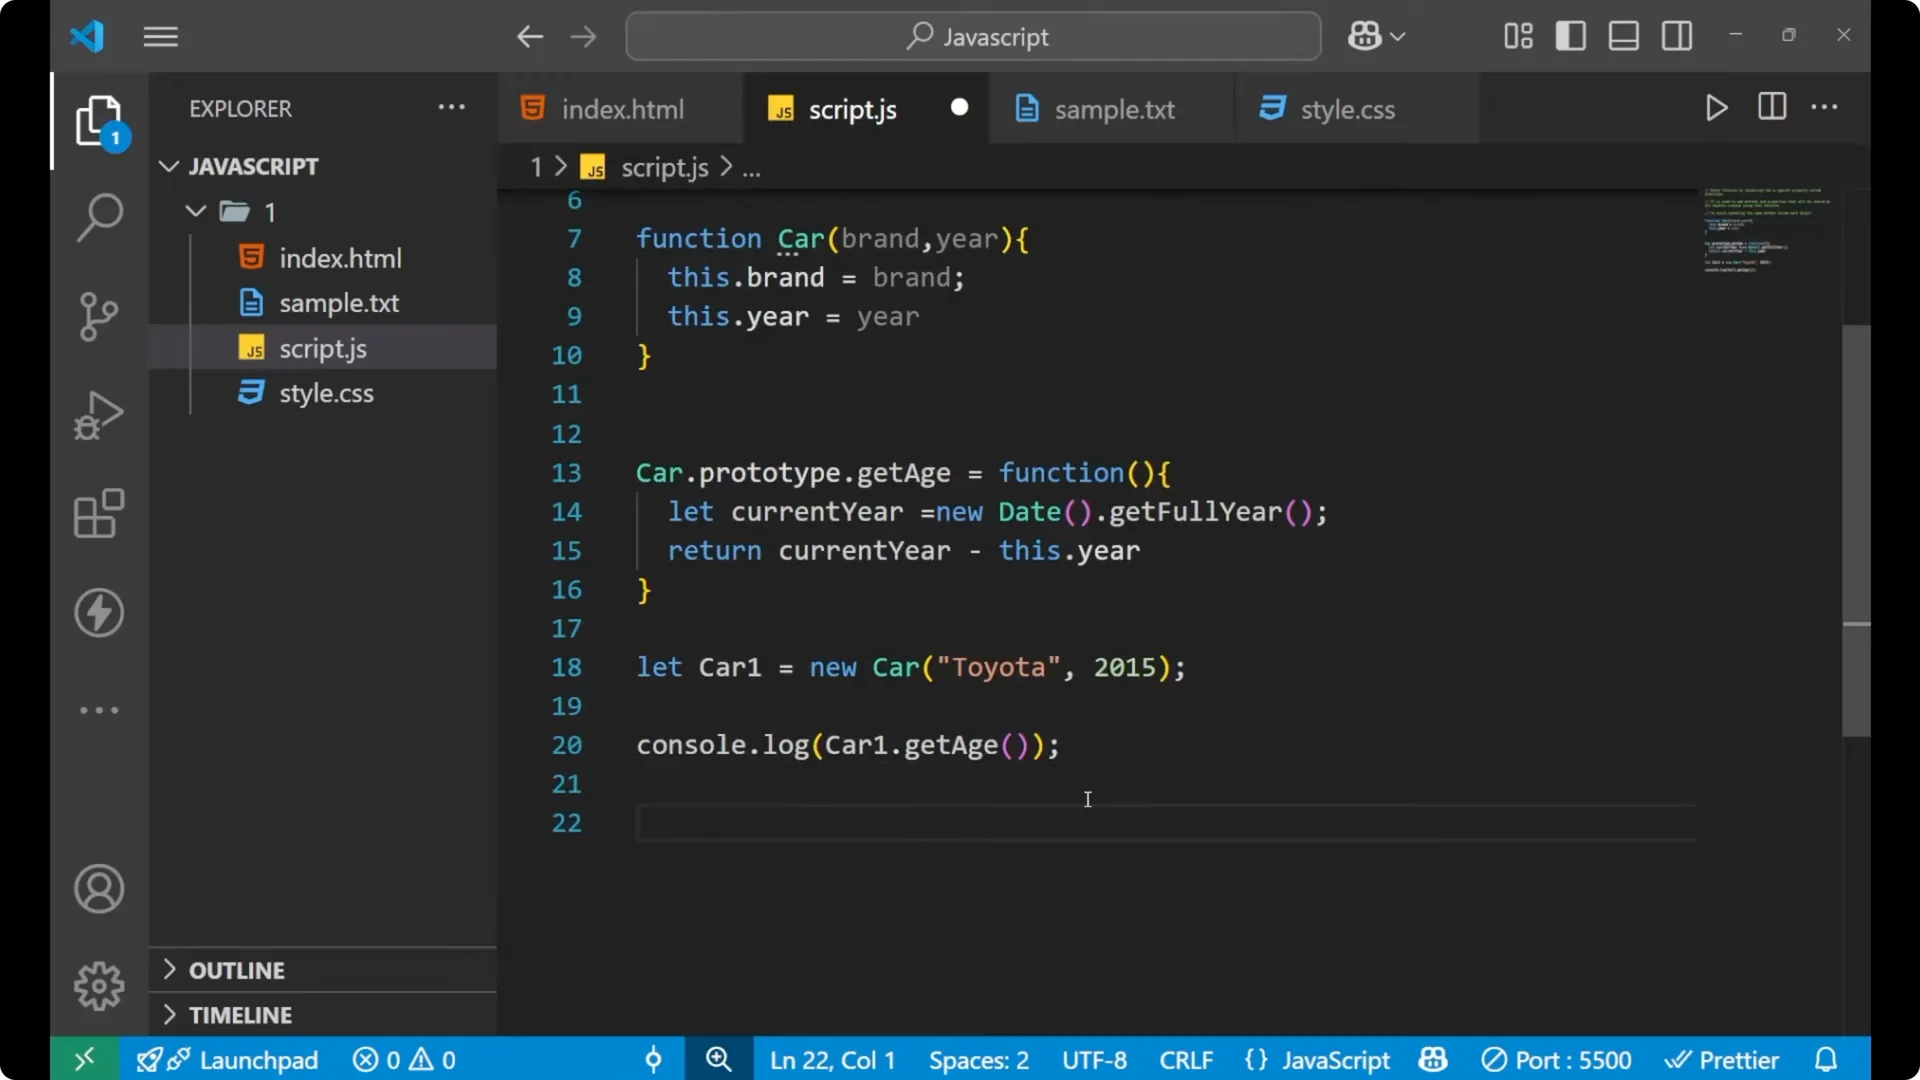Expand the OUTLINE section

(x=237, y=969)
